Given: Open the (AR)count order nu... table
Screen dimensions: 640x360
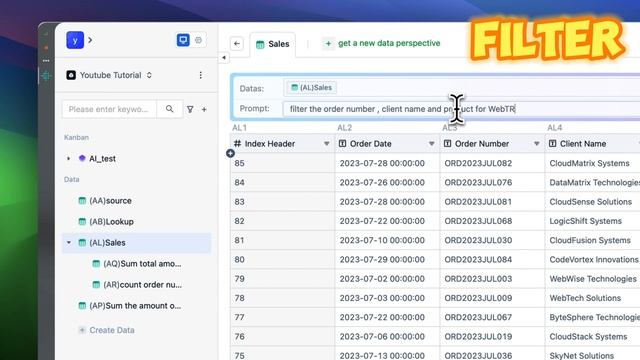Looking at the screenshot, I should pyautogui.click(x=142, y=284).
